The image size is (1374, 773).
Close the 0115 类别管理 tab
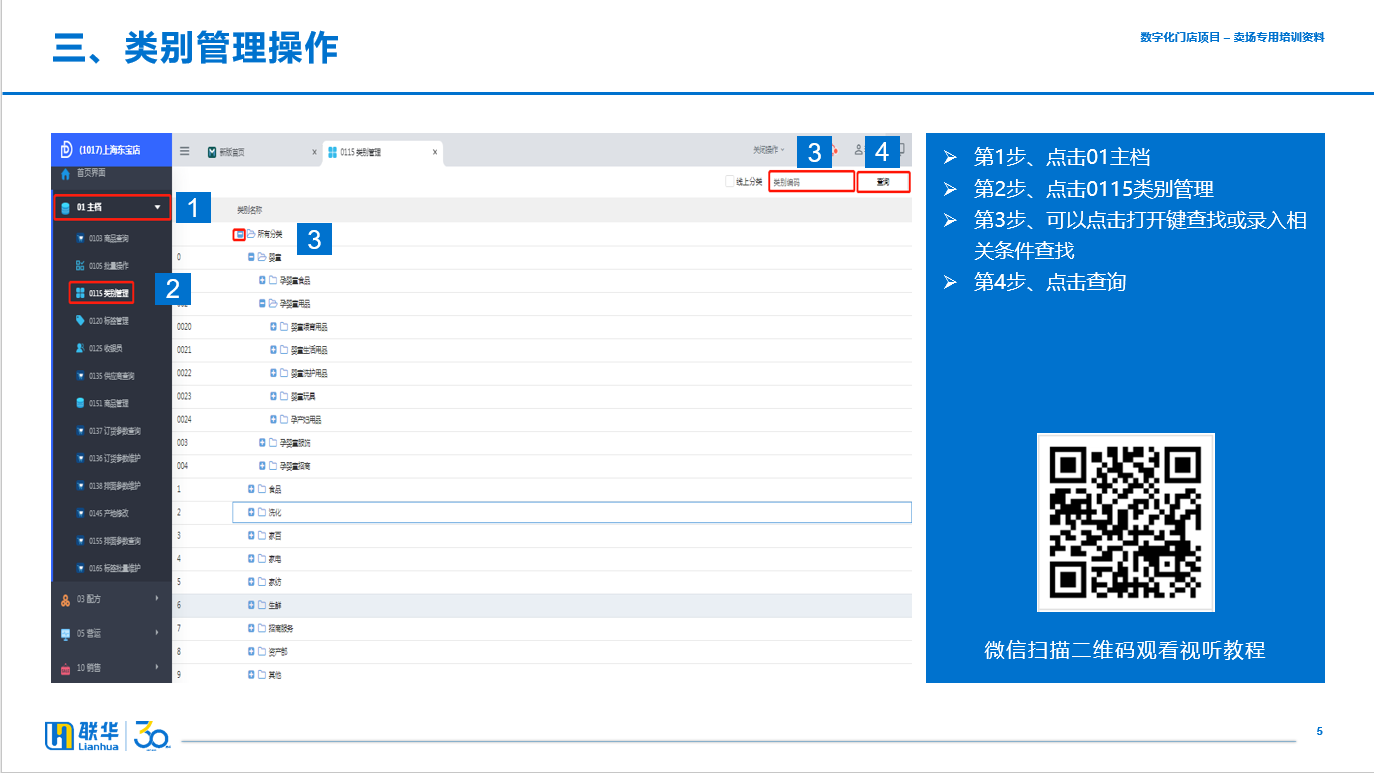435,152
